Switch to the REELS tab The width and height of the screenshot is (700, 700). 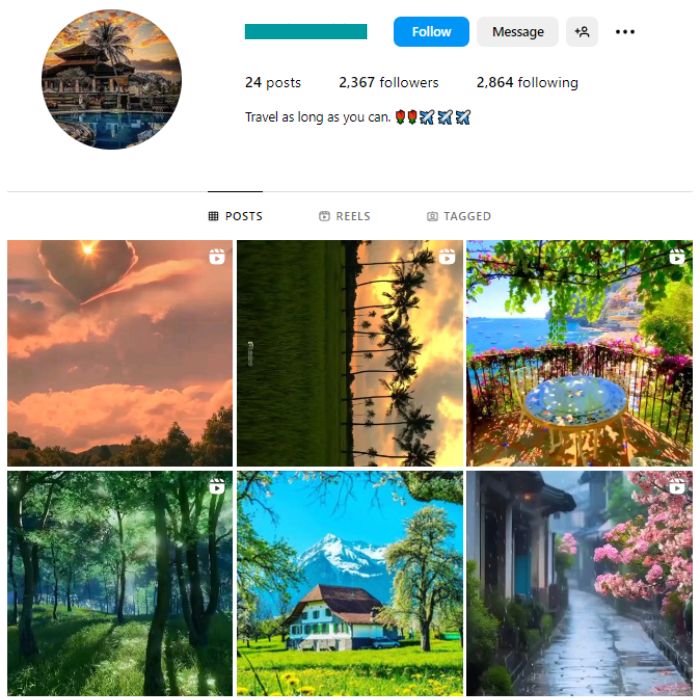point(344,216)
